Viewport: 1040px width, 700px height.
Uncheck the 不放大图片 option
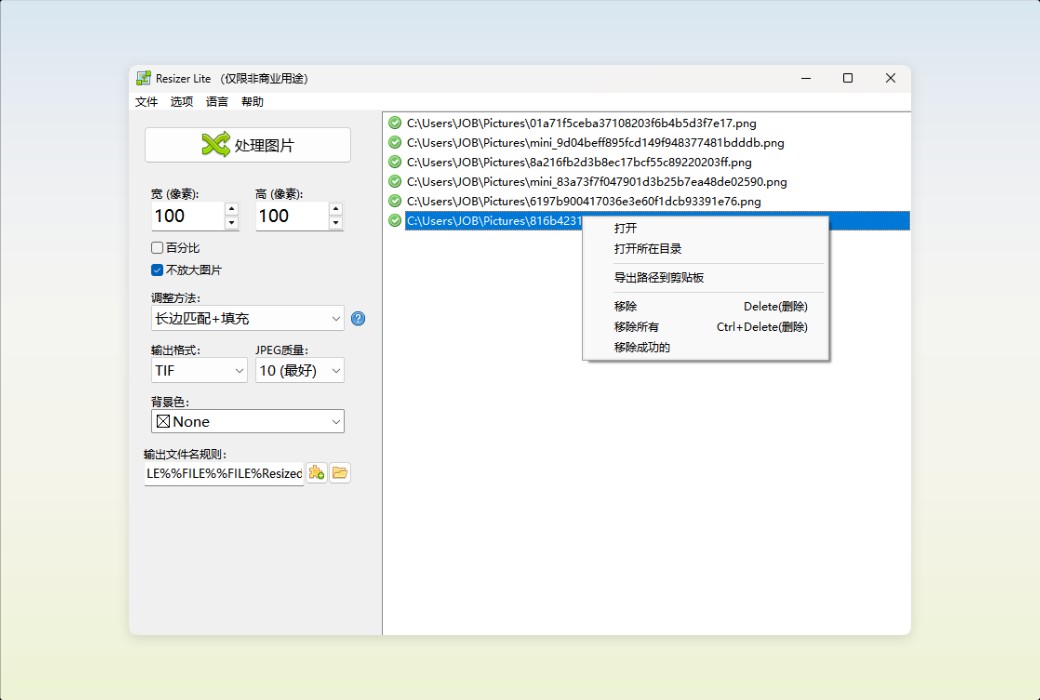[156, 268]
